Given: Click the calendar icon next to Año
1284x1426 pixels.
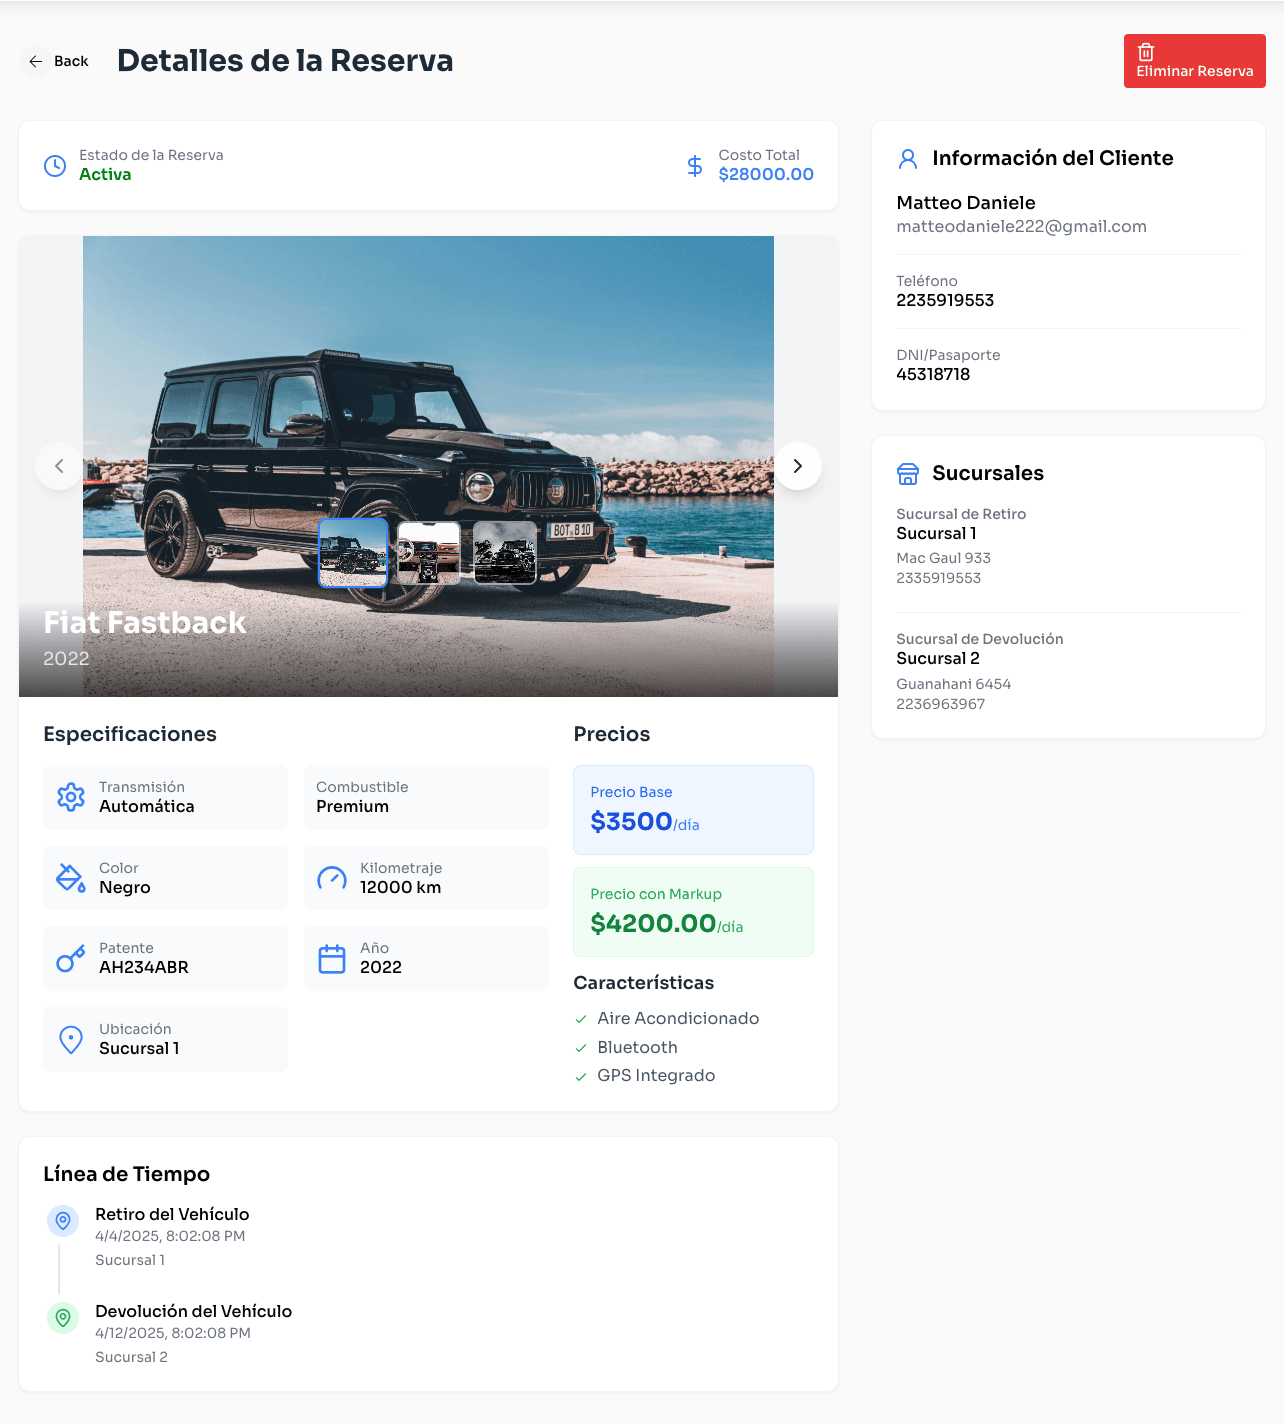Looking at the screenshot, I should (332, 959).
